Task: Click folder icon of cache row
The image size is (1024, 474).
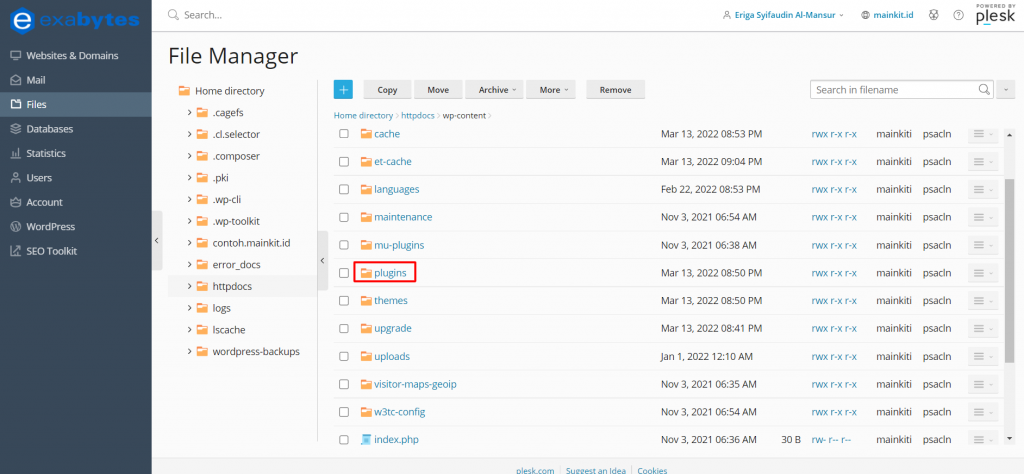Action: click(366, 134)
